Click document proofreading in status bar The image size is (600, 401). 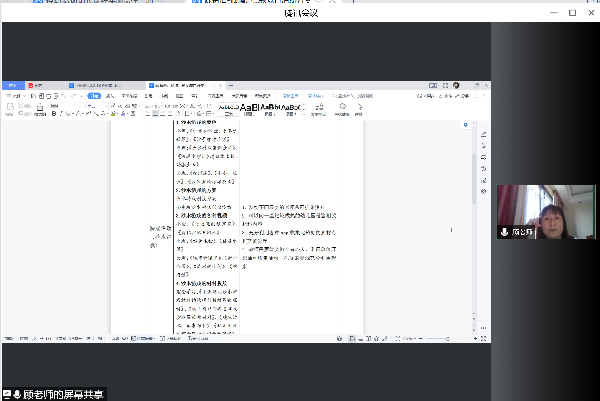(171, 339)
